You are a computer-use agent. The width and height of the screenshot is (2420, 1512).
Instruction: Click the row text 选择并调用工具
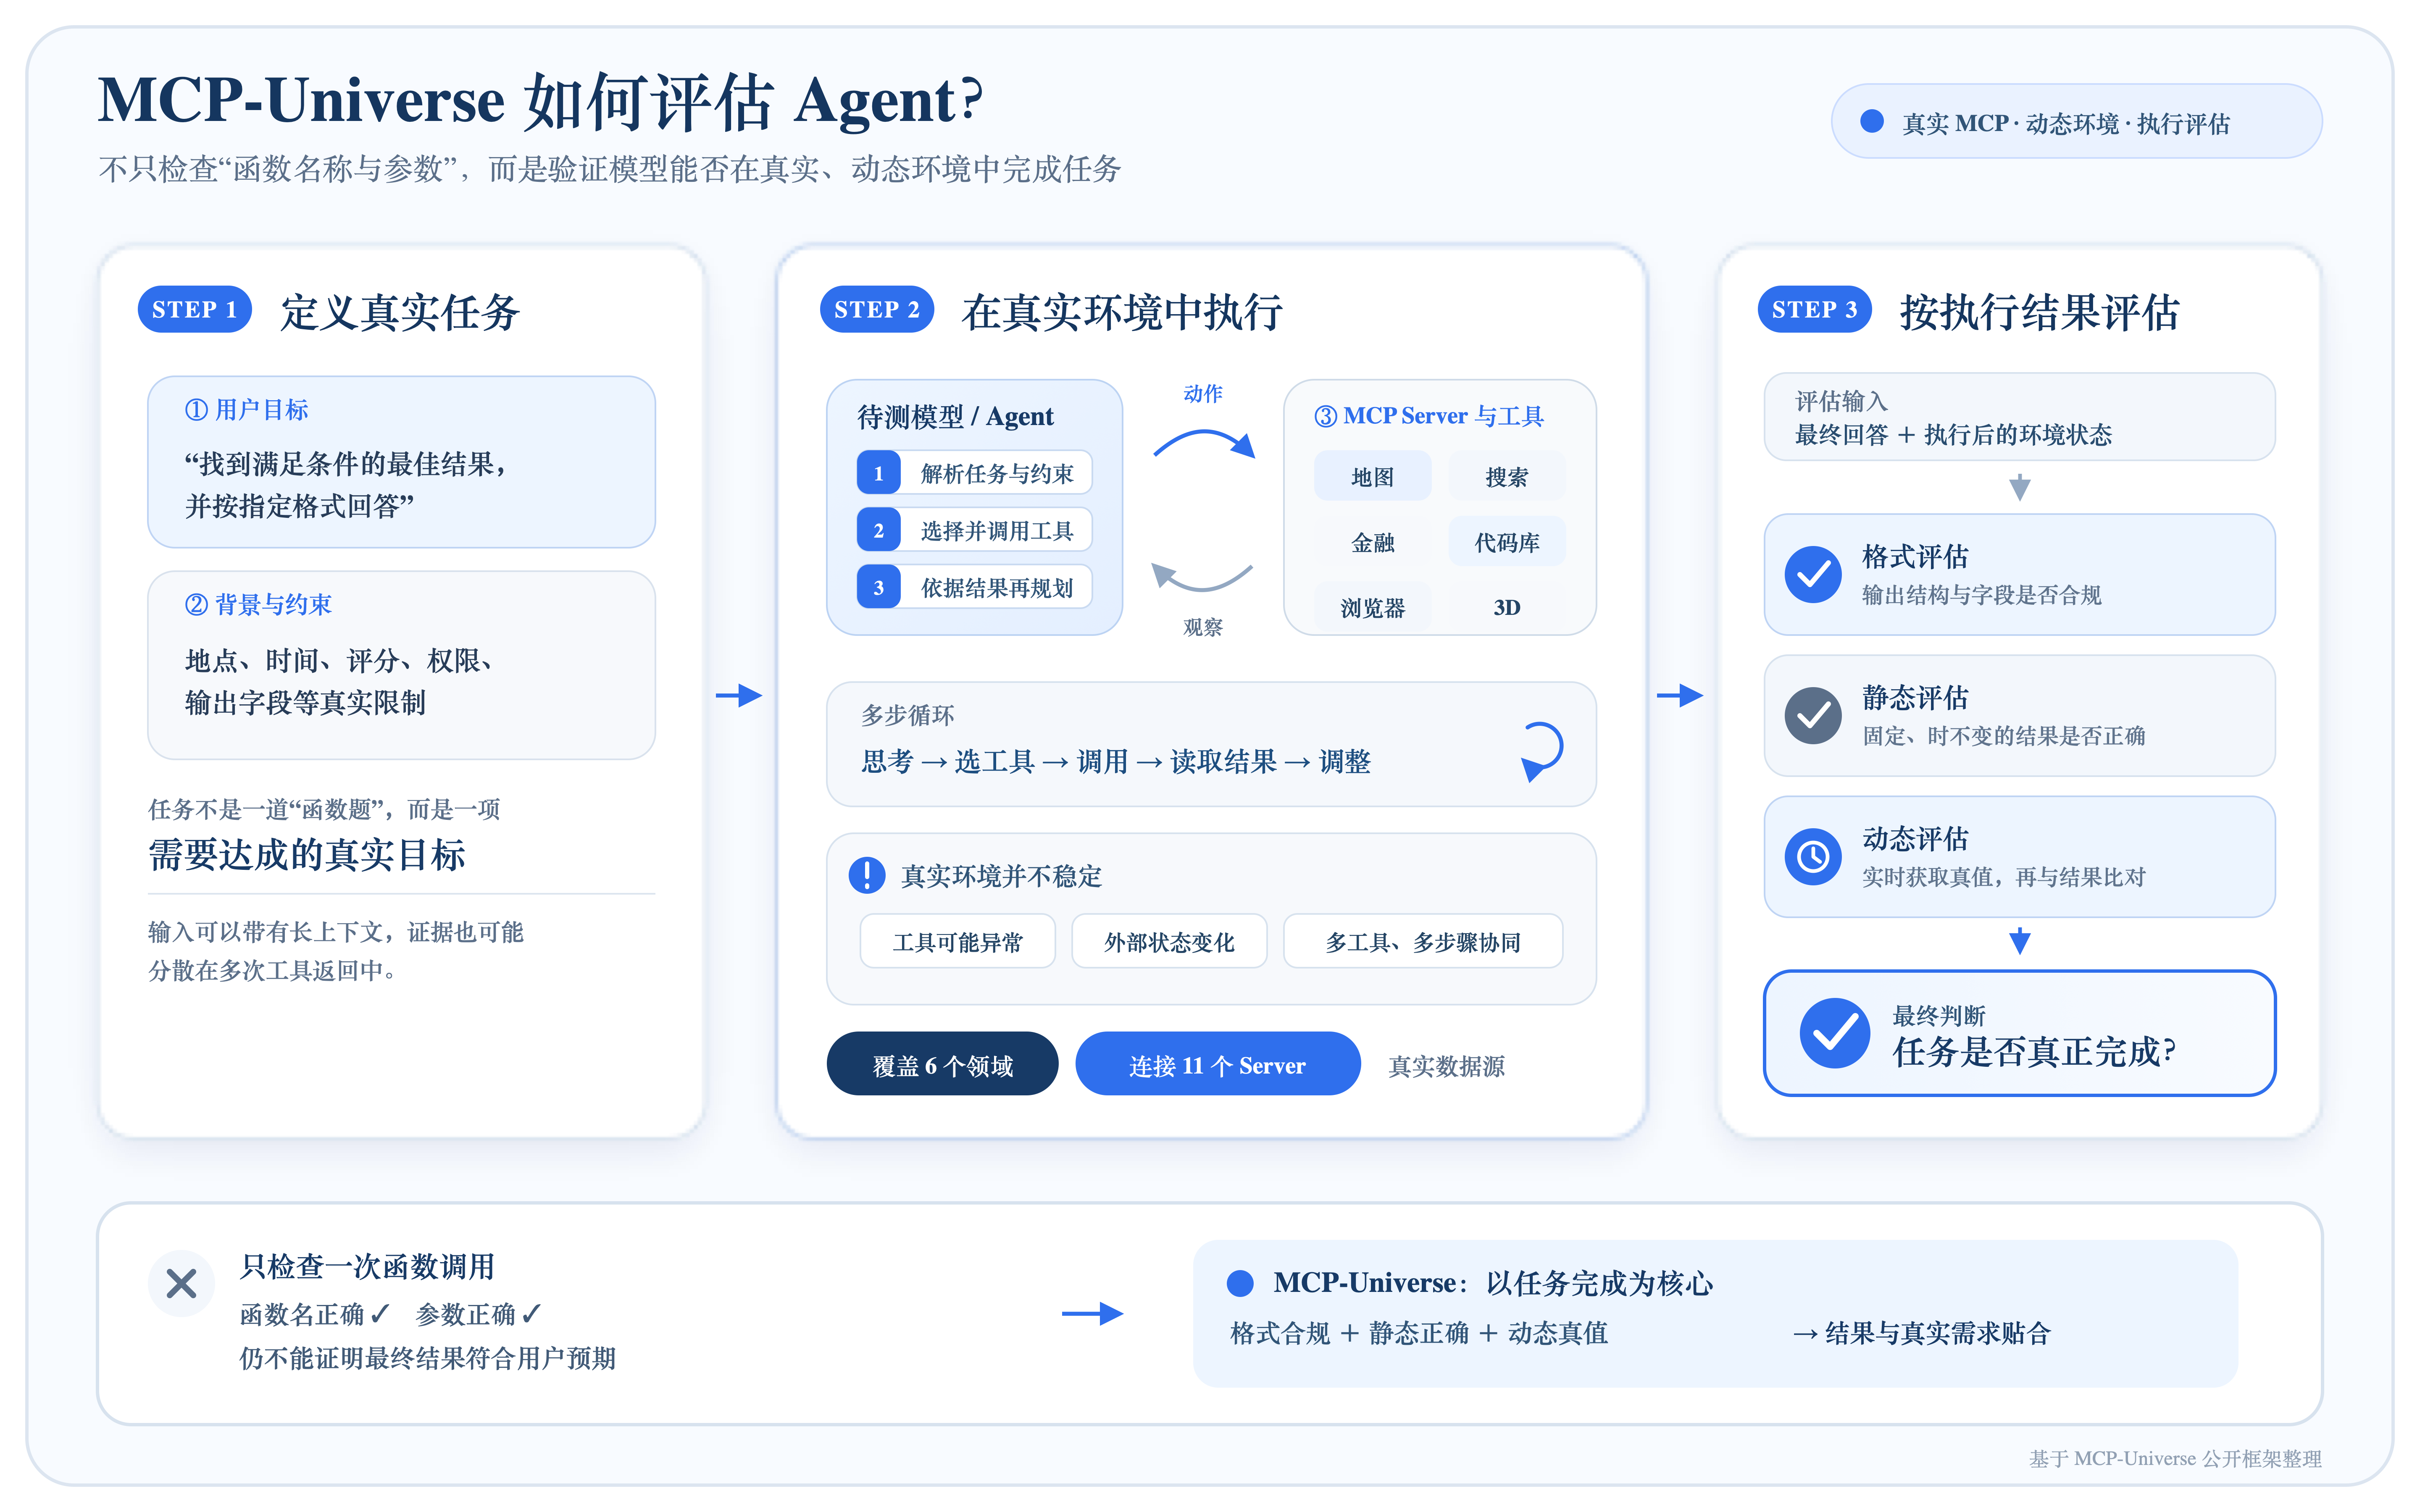[996, 530]
